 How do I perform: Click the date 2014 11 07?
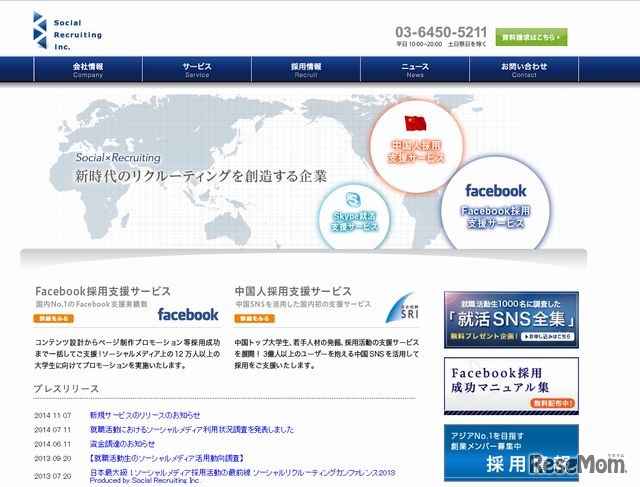click(53, 416)
